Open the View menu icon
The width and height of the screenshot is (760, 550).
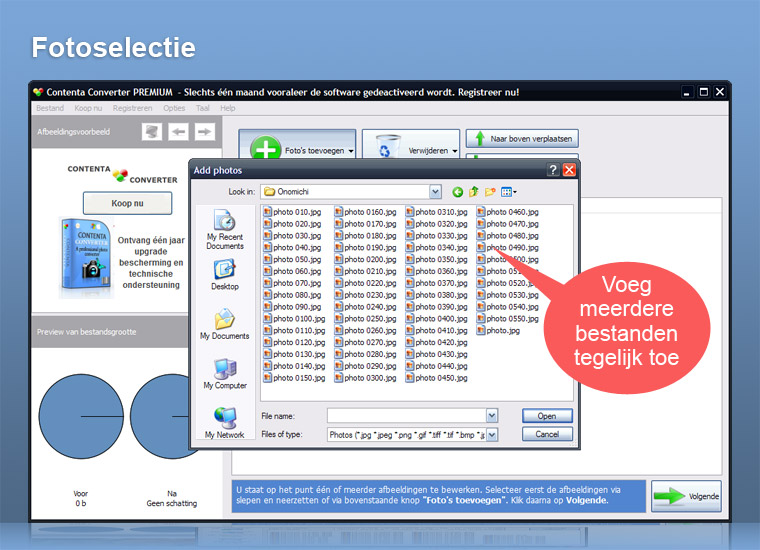pyautogui.click(x=508, y=192)
